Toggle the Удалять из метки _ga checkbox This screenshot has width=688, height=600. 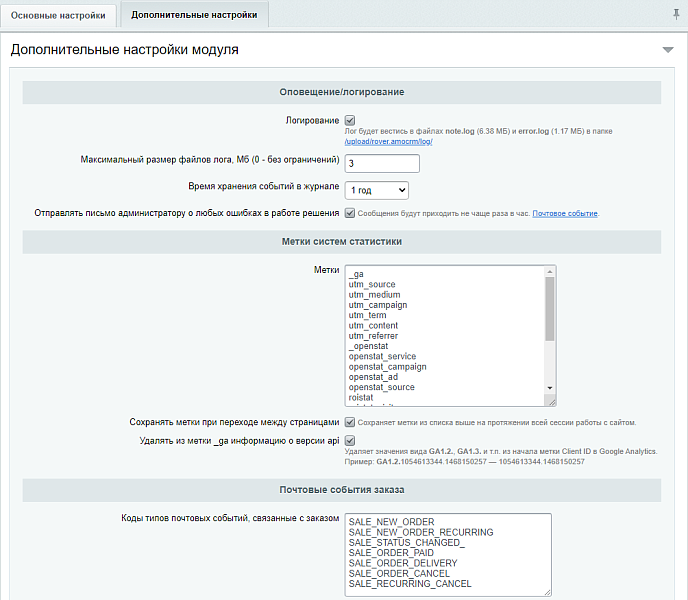(x=350, y=441)
